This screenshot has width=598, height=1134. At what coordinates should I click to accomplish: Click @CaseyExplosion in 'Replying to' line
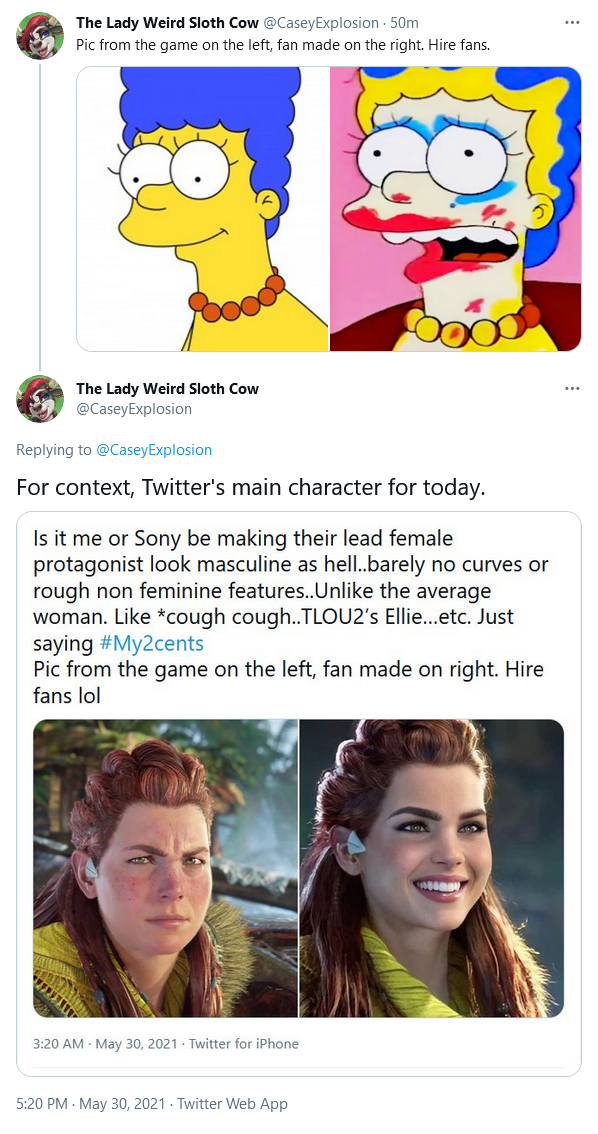(154, 450)
